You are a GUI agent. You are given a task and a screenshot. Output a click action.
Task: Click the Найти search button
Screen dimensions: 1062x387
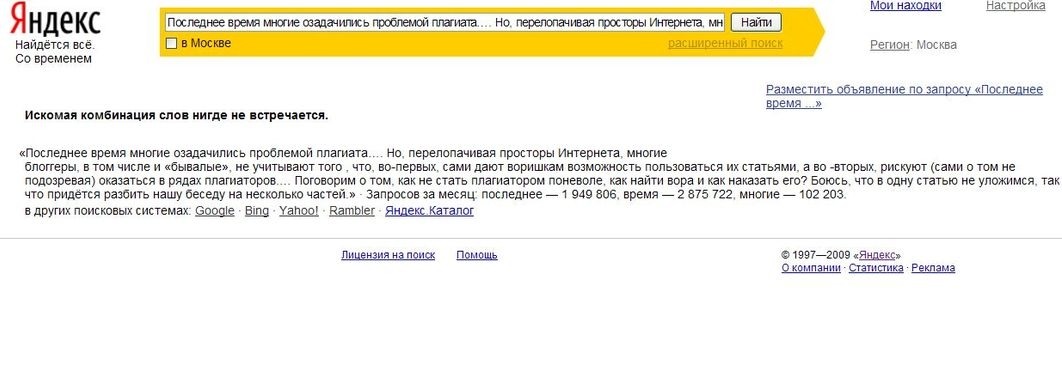[756, 23]
